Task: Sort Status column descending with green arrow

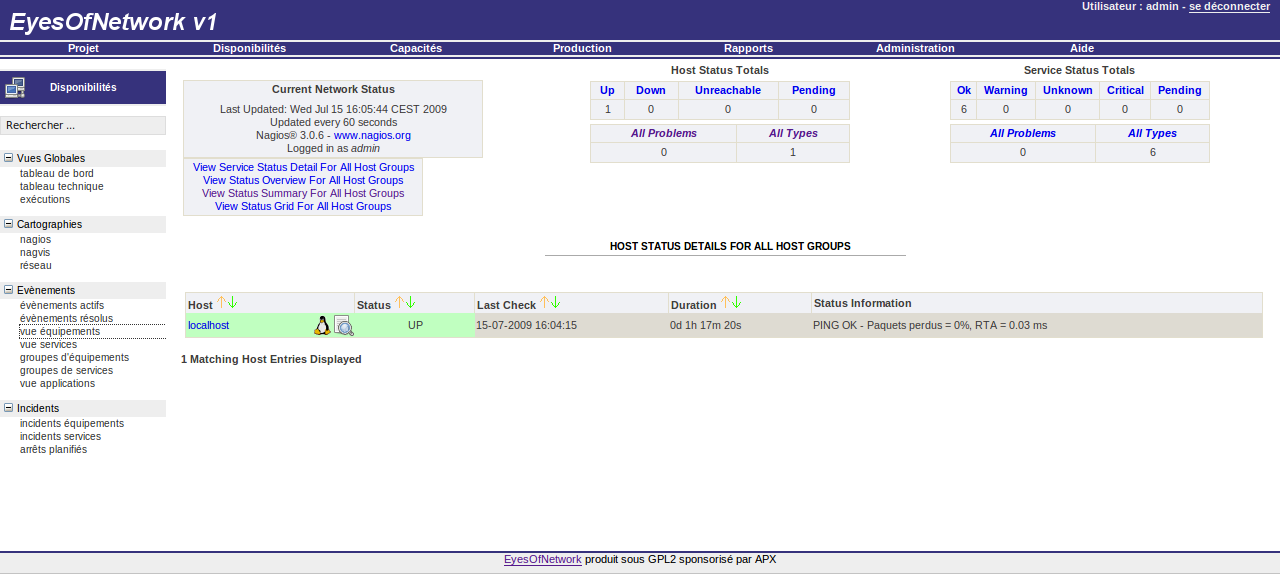Action: coord(410,303)
